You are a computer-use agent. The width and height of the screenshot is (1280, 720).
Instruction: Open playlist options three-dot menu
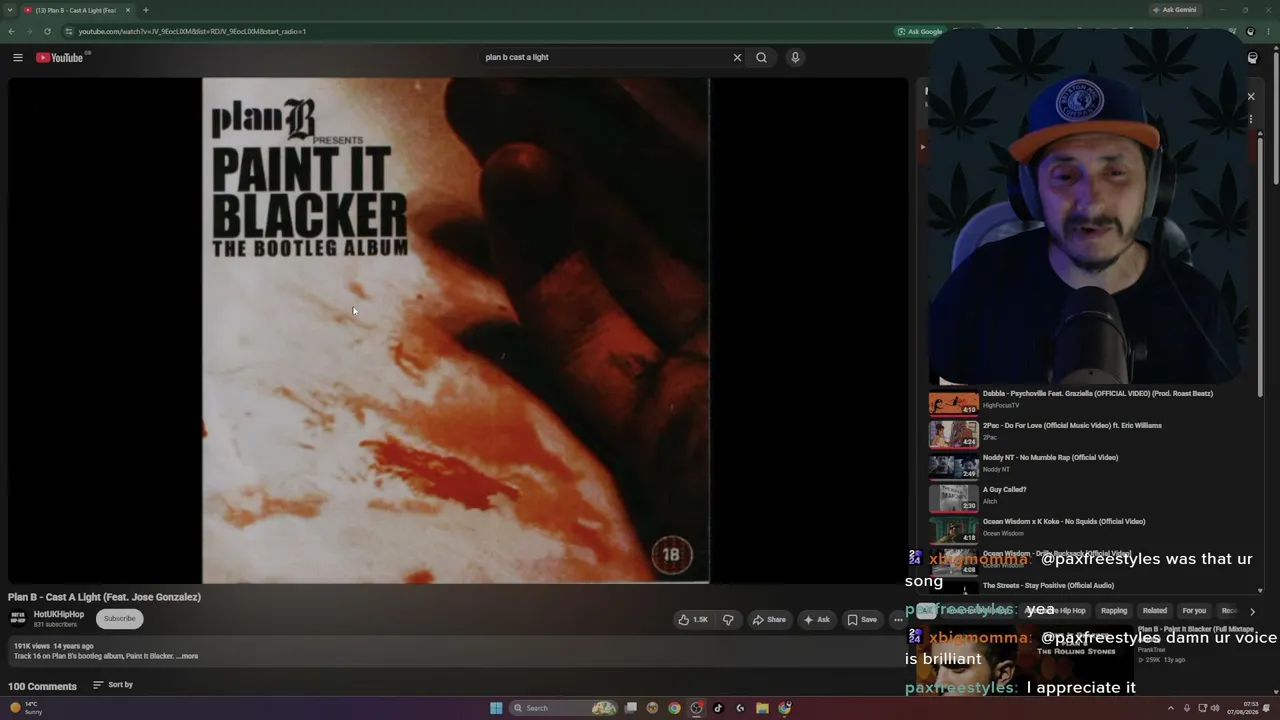click(x=1250, y=120)
